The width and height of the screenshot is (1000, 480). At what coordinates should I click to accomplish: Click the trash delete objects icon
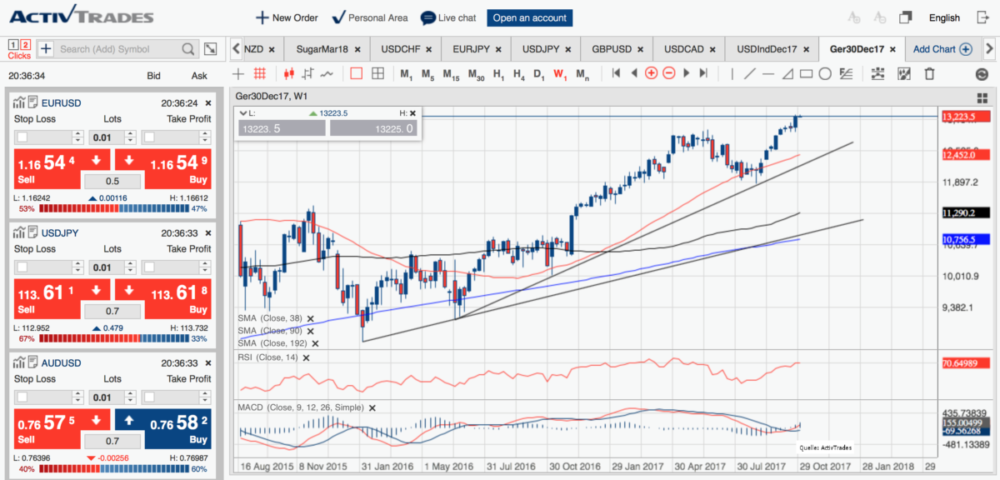(929, 73)
